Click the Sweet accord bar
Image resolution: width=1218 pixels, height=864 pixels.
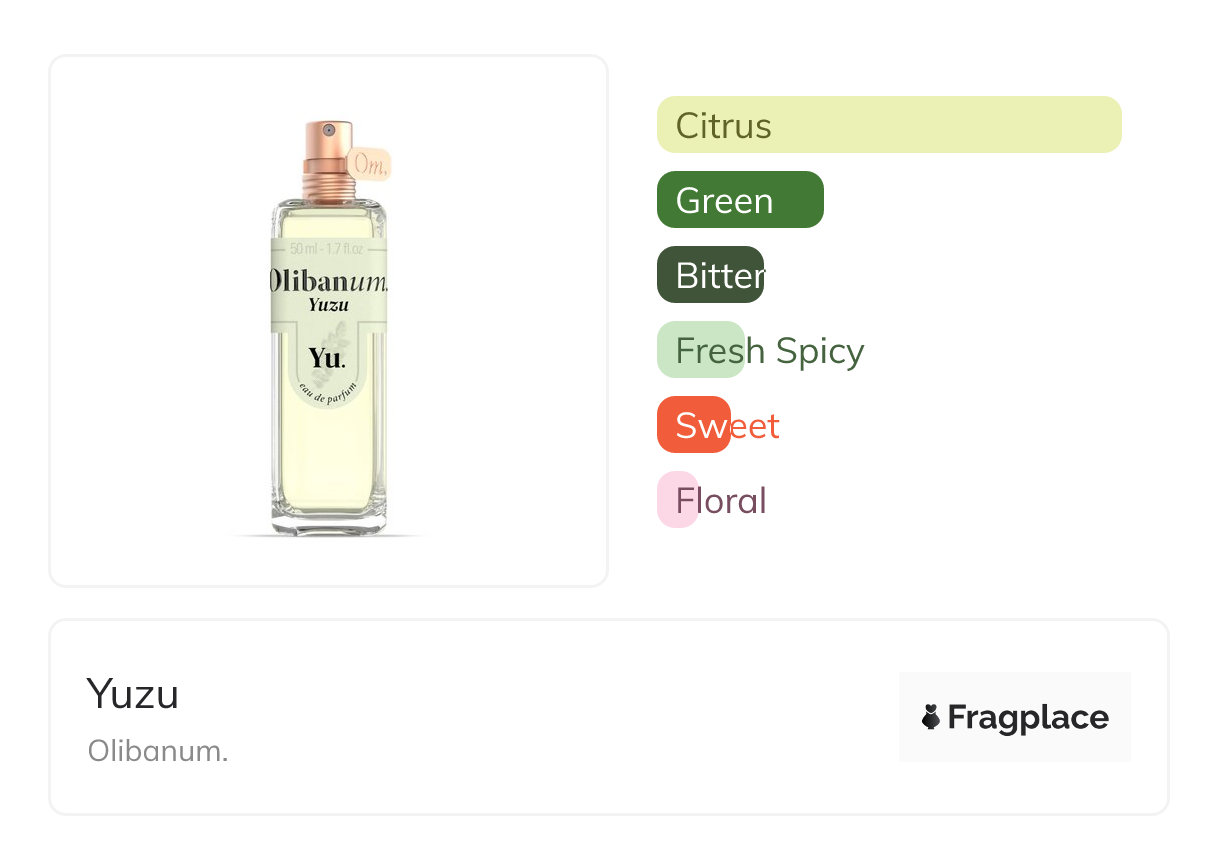click(x=693, y=425)
